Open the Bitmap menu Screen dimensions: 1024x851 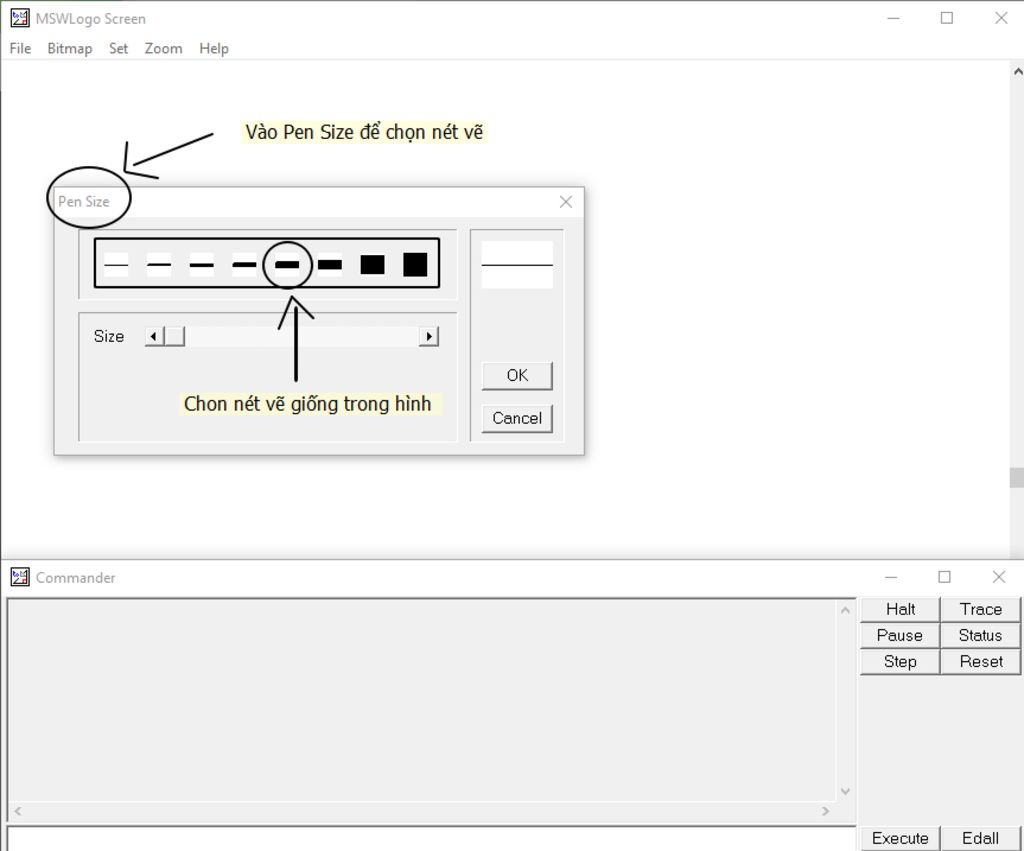coord(69,48)
